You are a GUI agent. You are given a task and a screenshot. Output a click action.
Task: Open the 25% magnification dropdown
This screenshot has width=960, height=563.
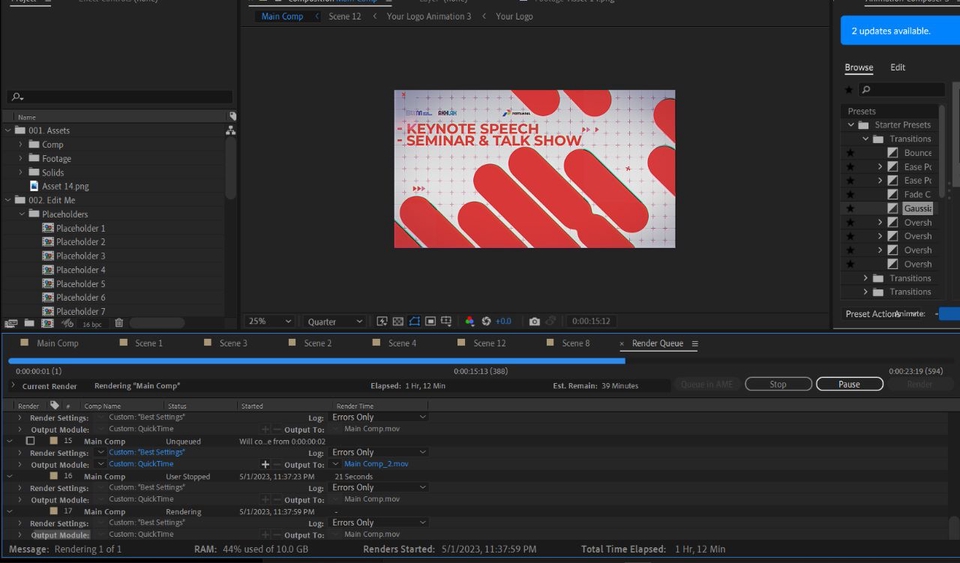click(x=270, y=321)
